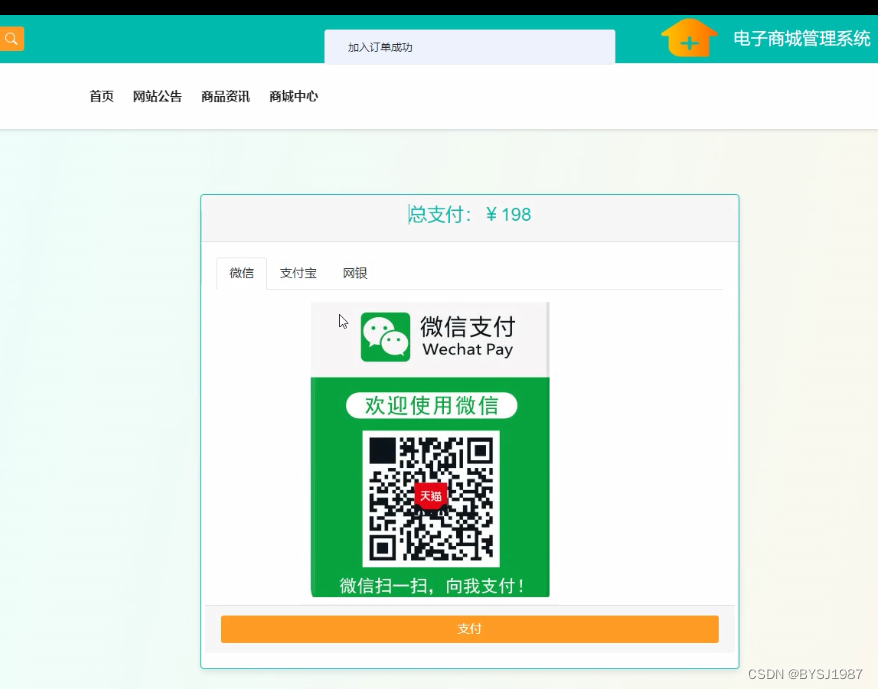Click the 微信扫一扫，向我支付！ caption

pyautogui.click(x=431, y=586)
